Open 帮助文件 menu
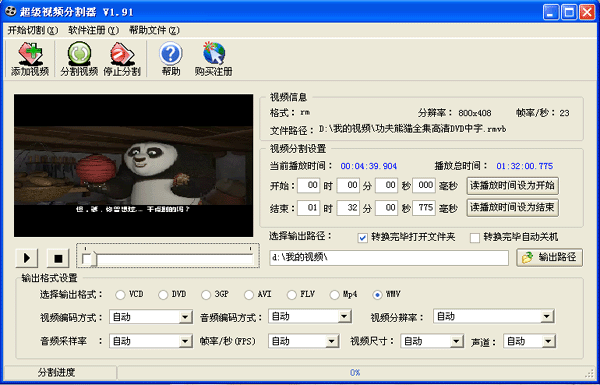Viewport: 600px width, 385px height. [154, 30]
